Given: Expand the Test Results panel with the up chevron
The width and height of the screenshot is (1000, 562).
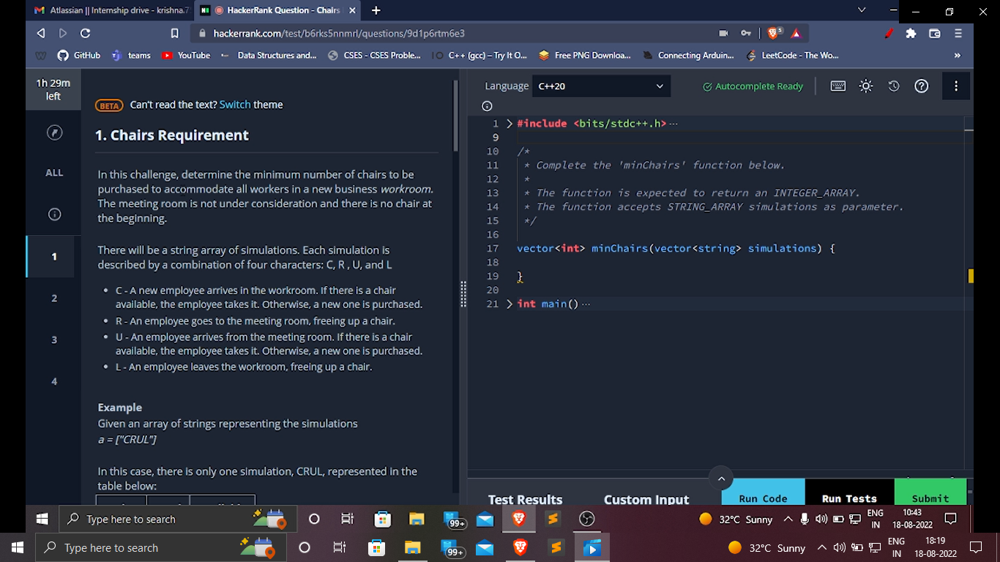Looking at the screenshot, I should pos(719,478).
